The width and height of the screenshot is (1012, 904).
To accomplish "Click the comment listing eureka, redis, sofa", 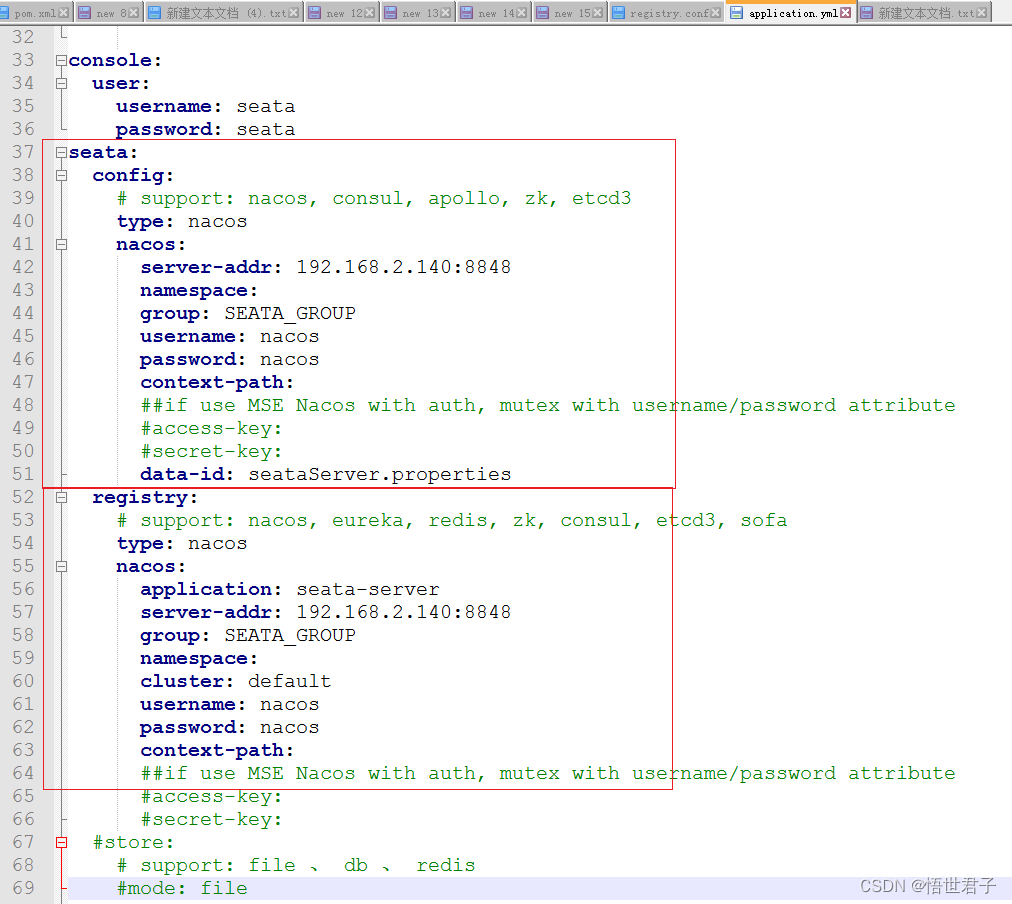I will pos(452,520).
